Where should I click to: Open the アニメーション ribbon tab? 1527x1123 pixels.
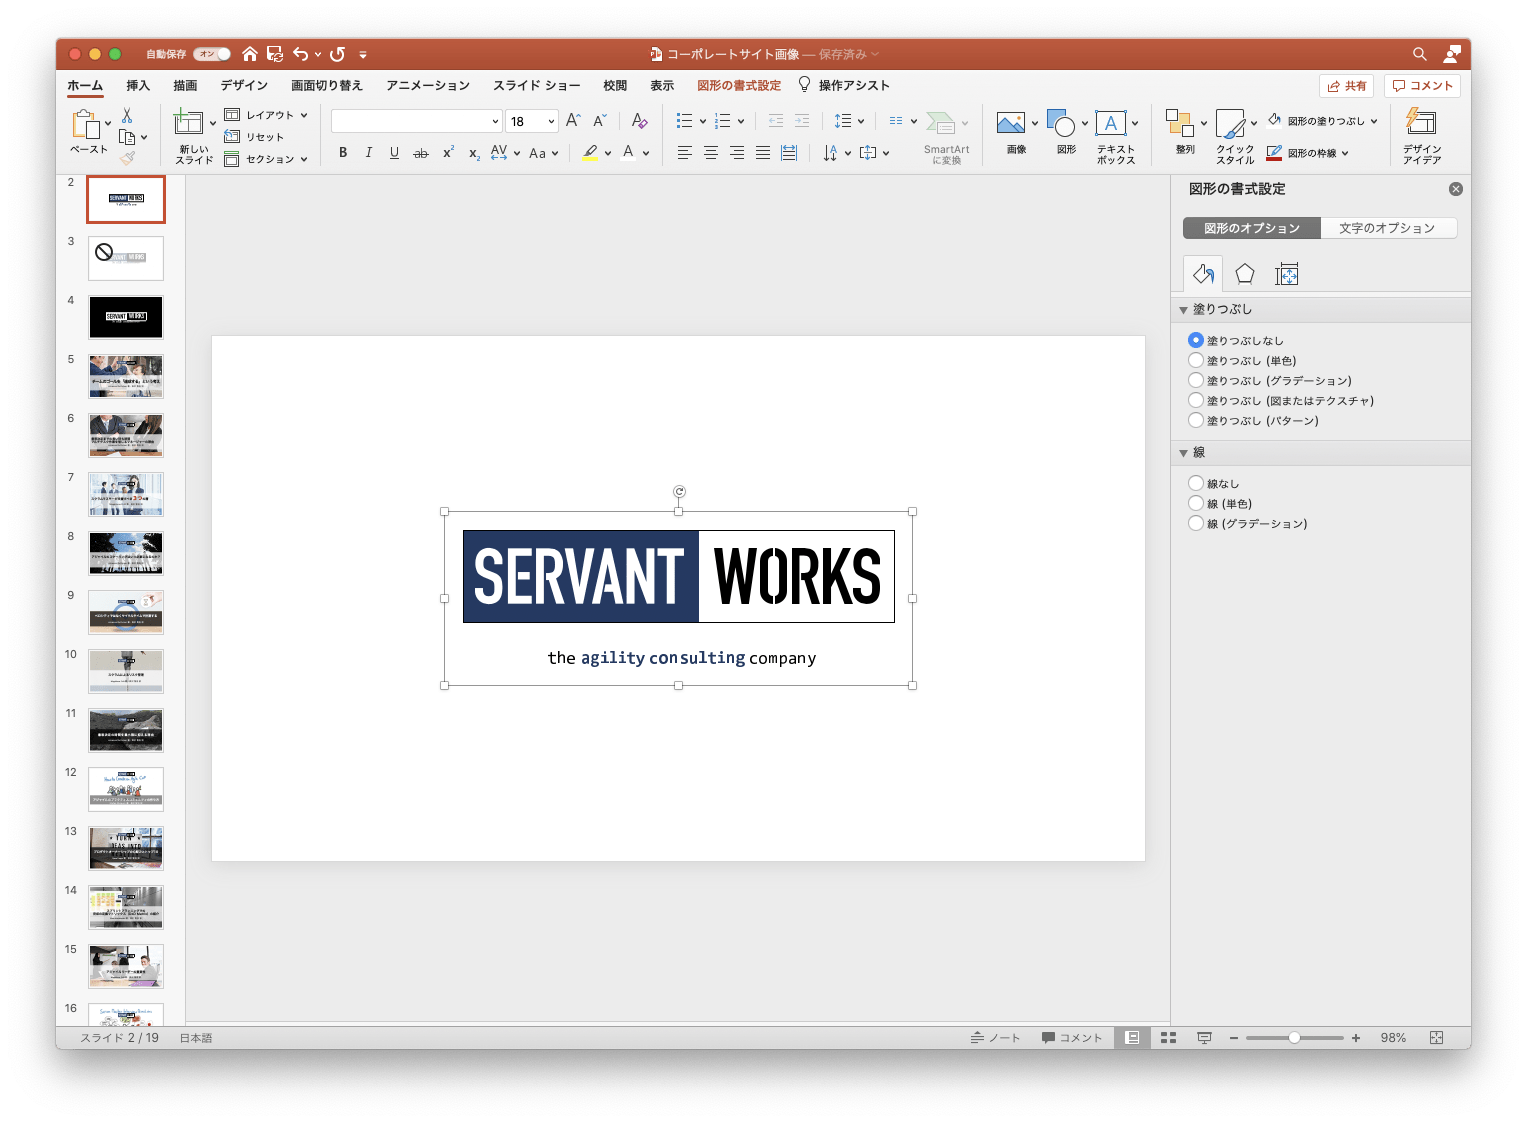coord(428,86)
